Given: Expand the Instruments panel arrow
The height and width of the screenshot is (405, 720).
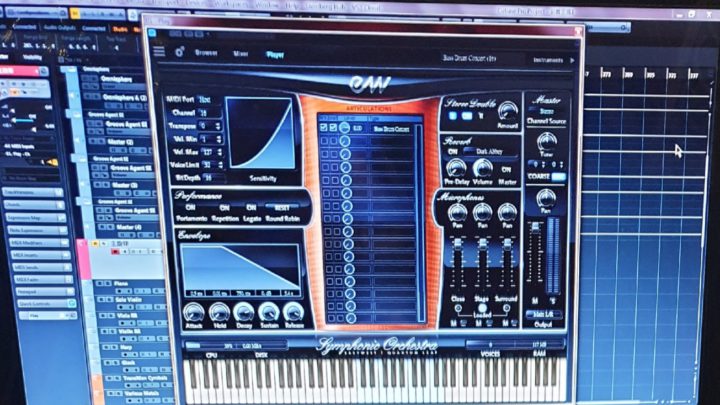Looking at the screenshot, I should click(570, 59).
